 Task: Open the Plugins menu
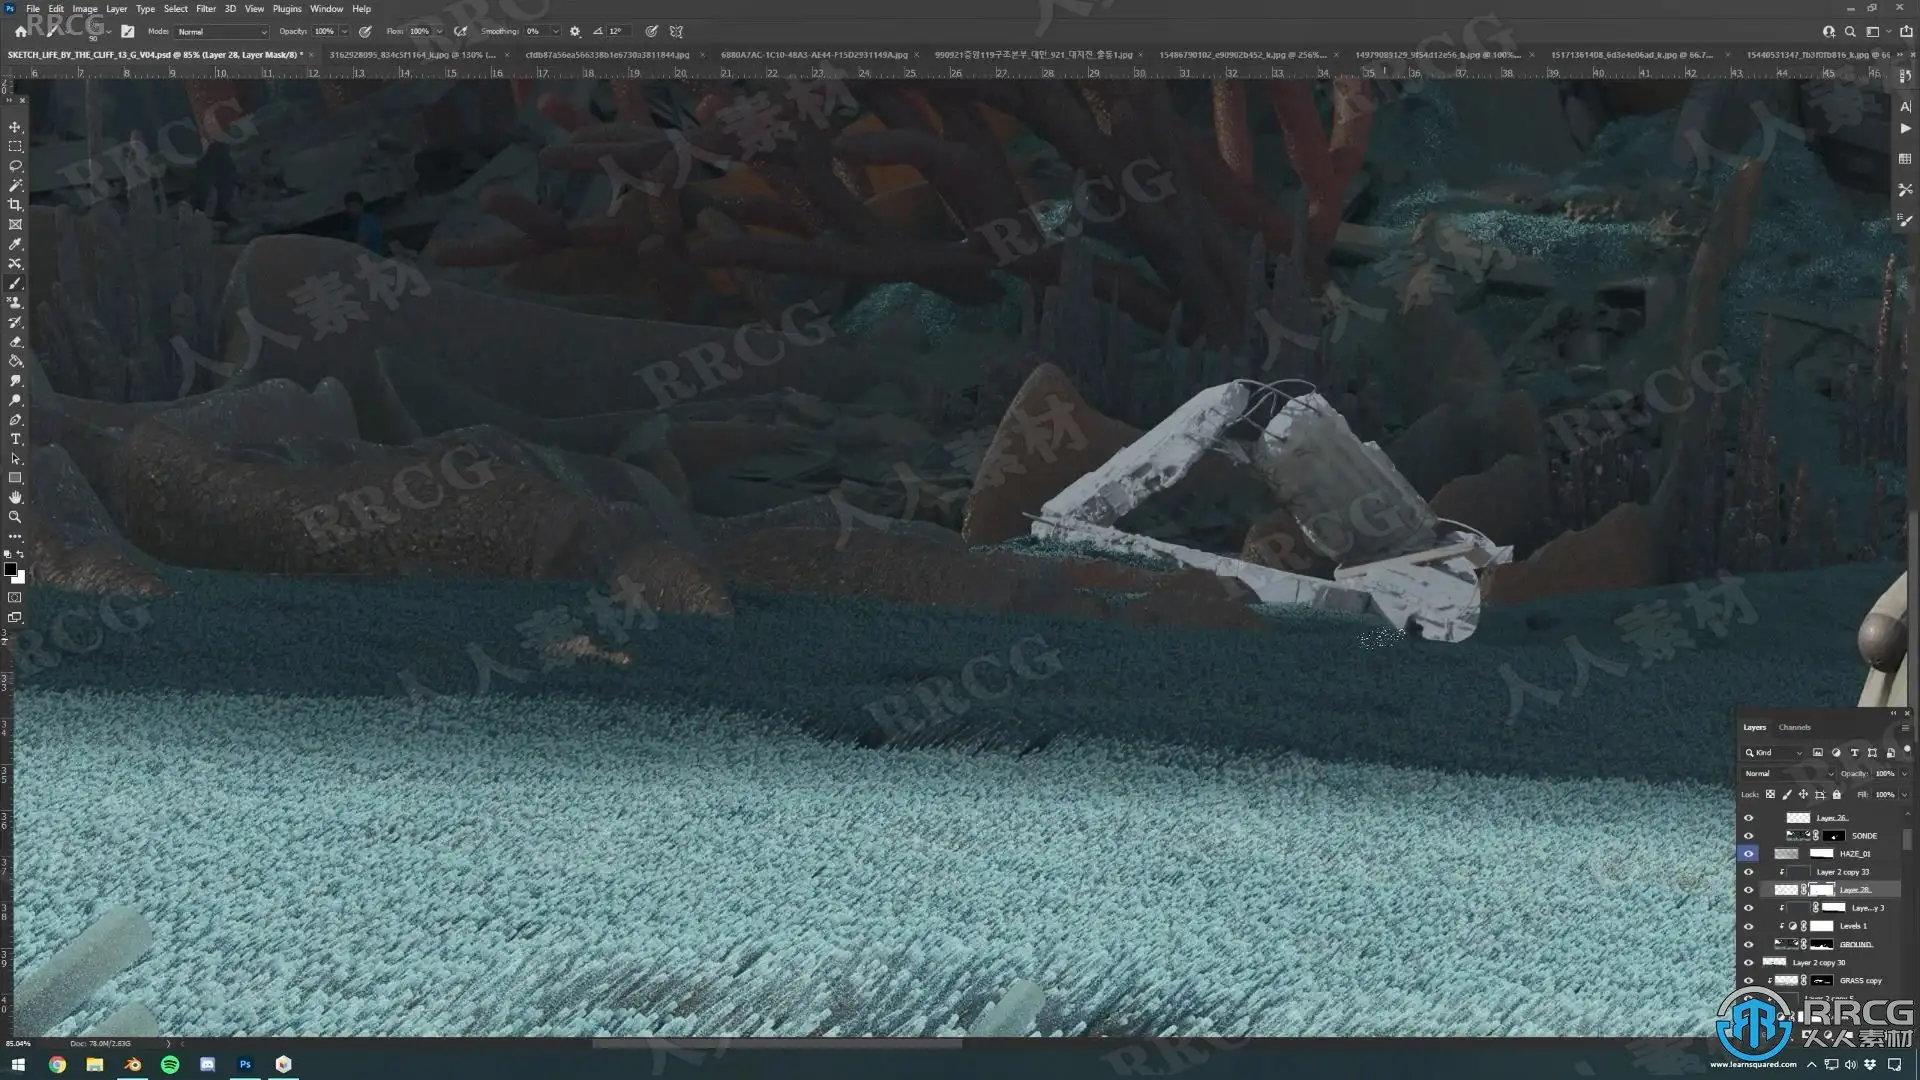287,9
